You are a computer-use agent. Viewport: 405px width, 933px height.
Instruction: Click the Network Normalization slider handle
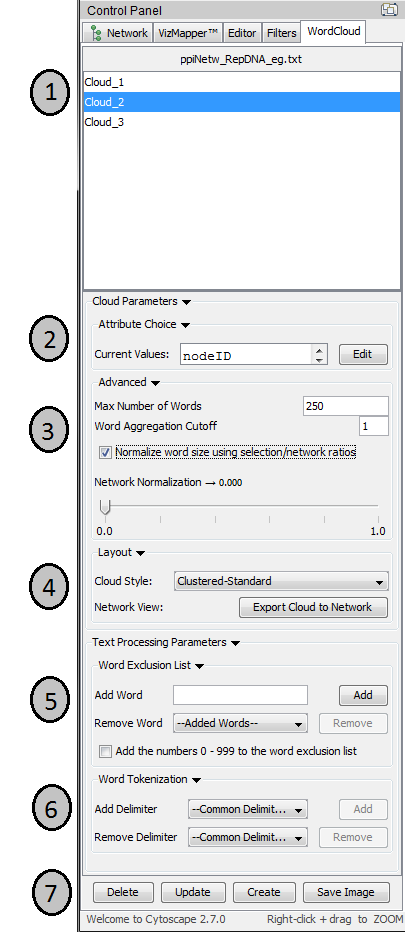(105, 508)
